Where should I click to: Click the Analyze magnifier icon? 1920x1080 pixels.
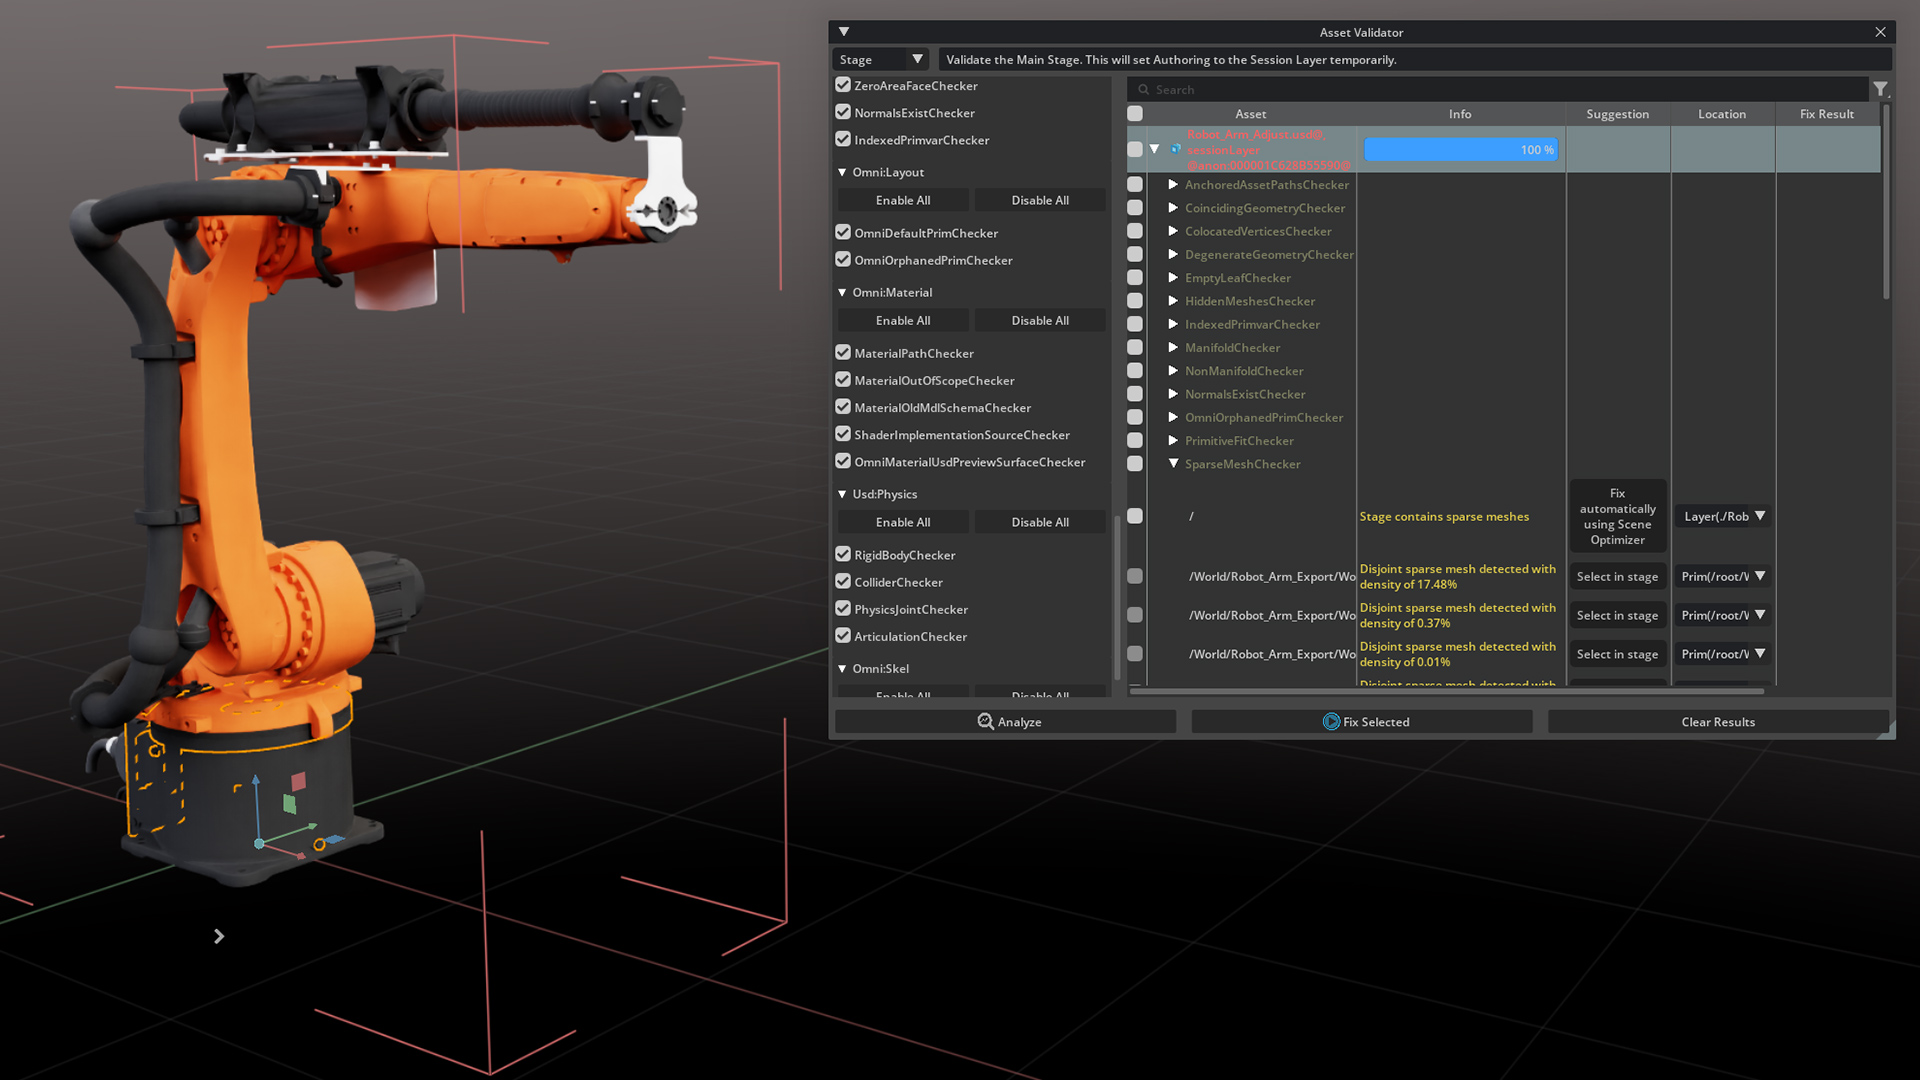coord(985,722)
